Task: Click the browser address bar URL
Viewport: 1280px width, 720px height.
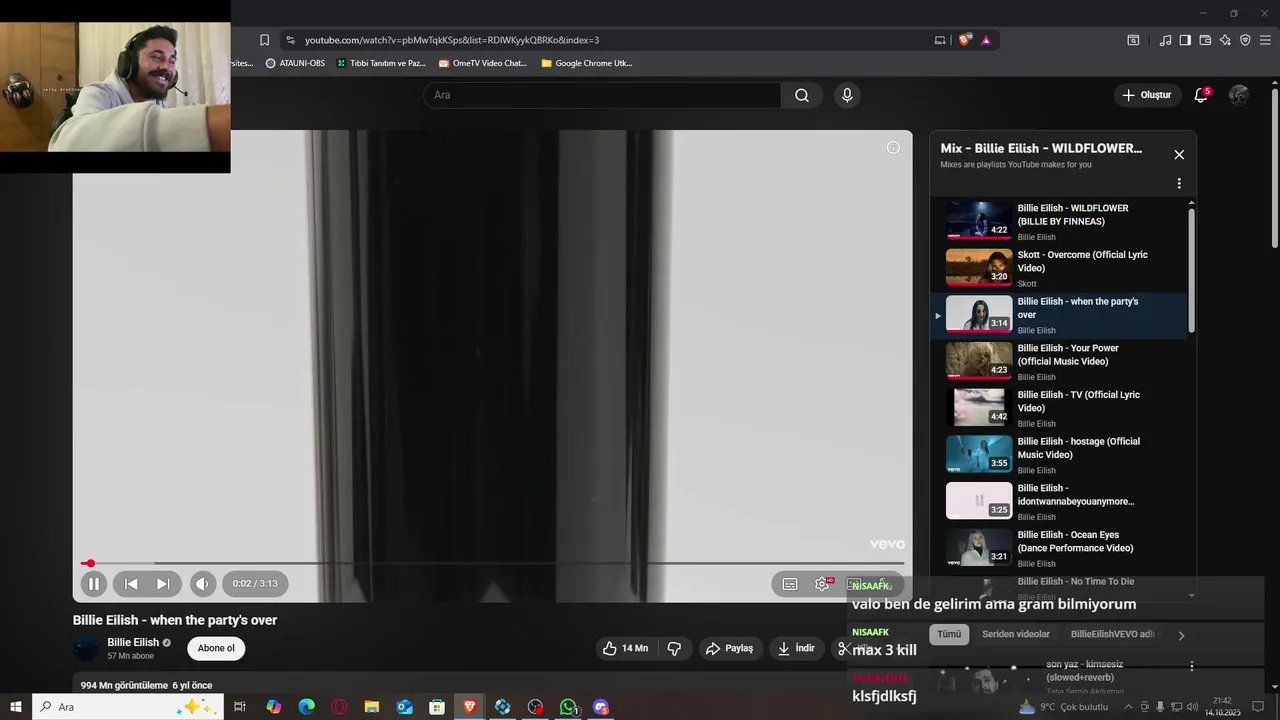Action: pos(452,40)
